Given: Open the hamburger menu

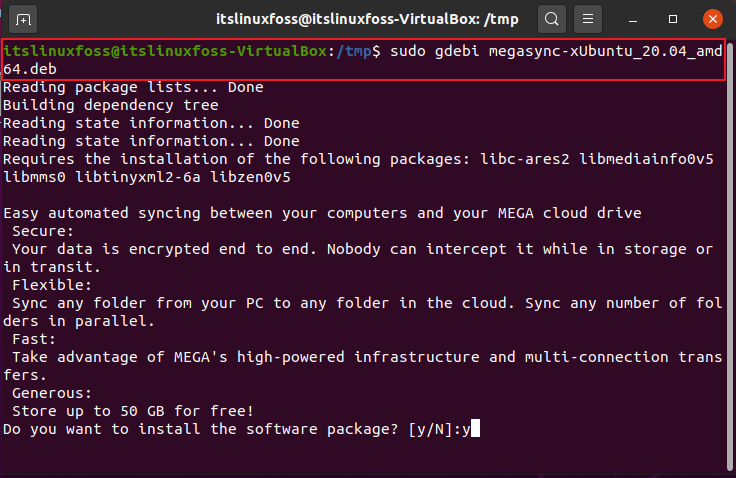Looking at the screenshot, I should click(588, 19).
